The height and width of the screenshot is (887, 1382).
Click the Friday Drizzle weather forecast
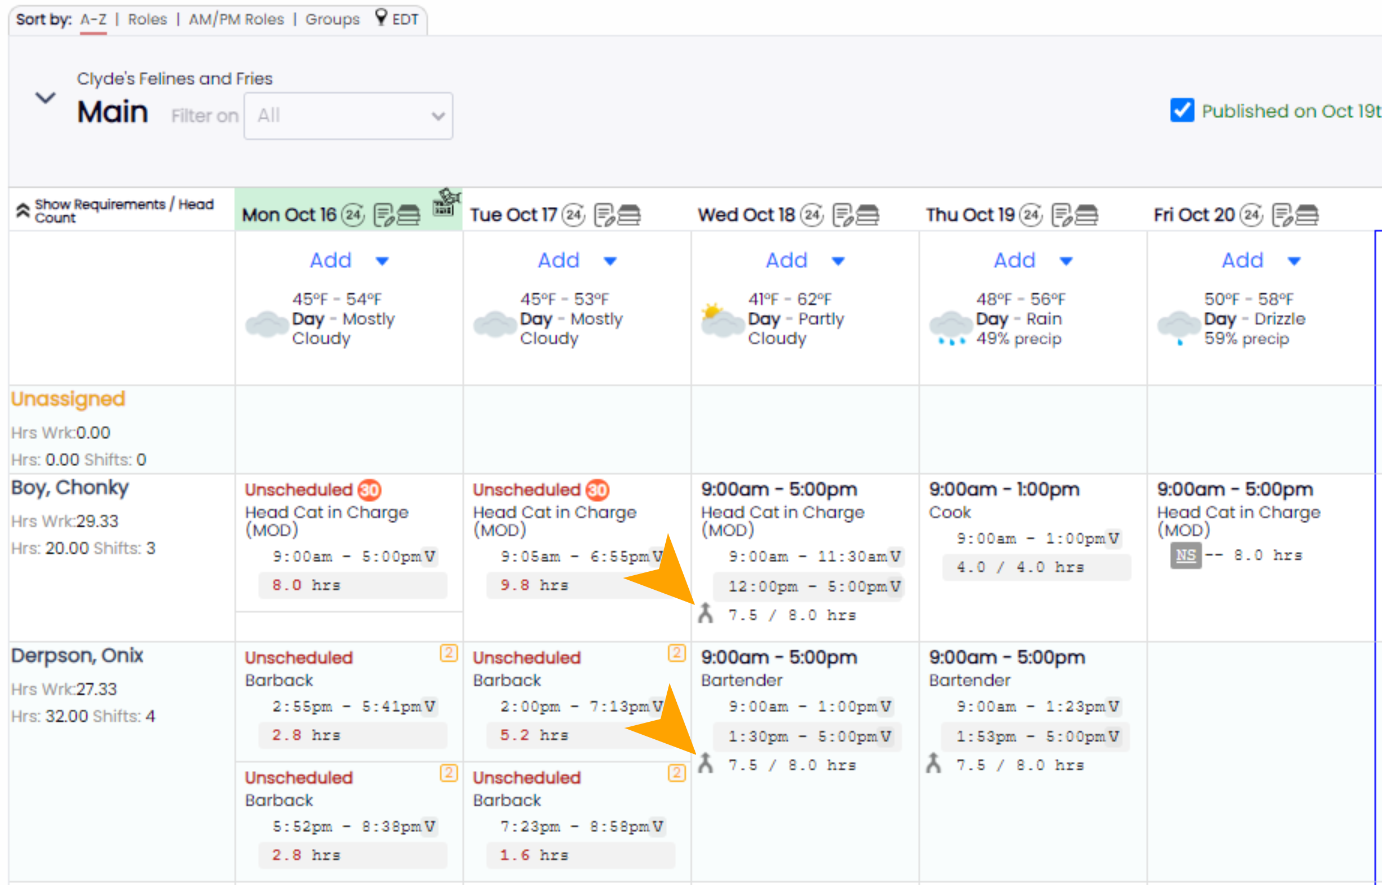click(x=1231, y=320)
